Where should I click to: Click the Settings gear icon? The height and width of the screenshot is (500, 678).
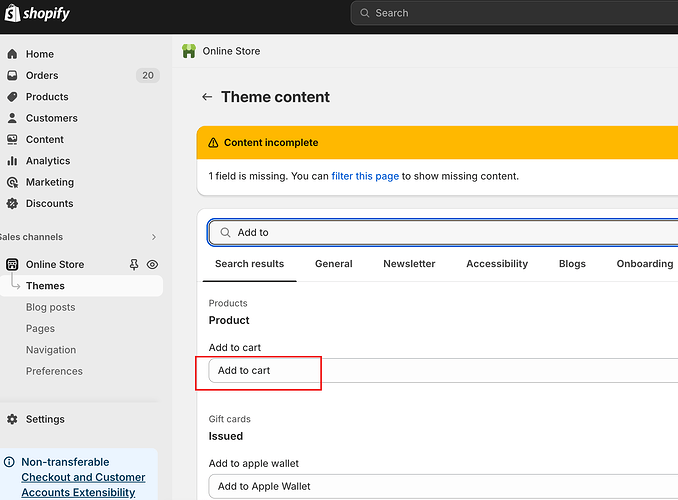pos(12,419)
